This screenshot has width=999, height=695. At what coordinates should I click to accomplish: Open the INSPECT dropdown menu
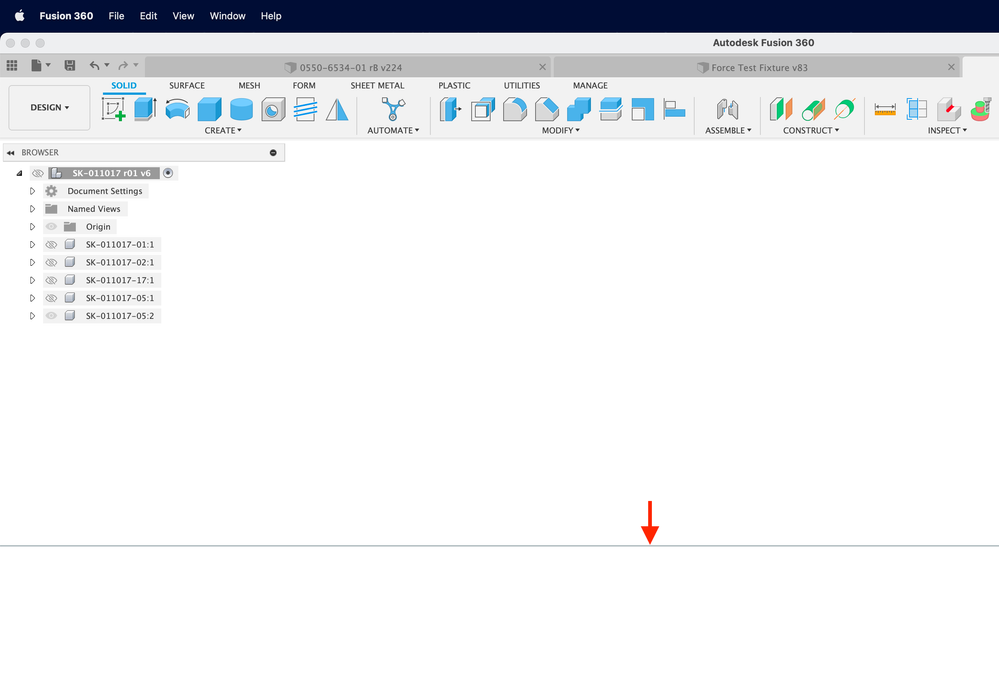pyautogui.click(x=947, y=131)
